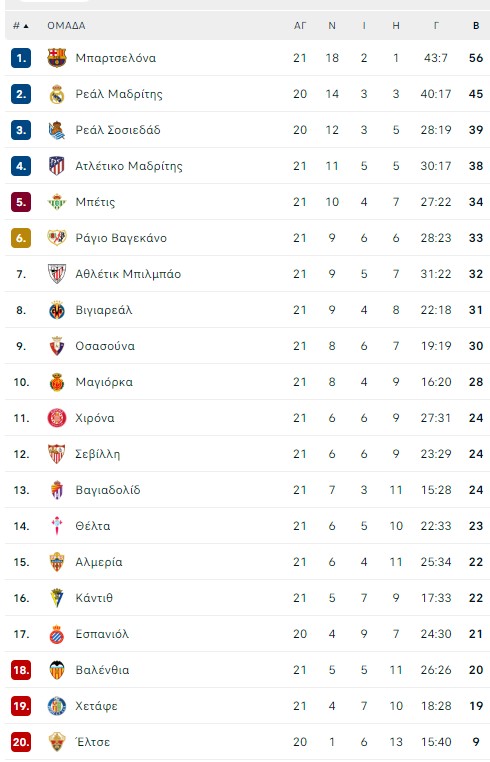
Task: Click the red rank 20 badge
Action: click(21, 742)
